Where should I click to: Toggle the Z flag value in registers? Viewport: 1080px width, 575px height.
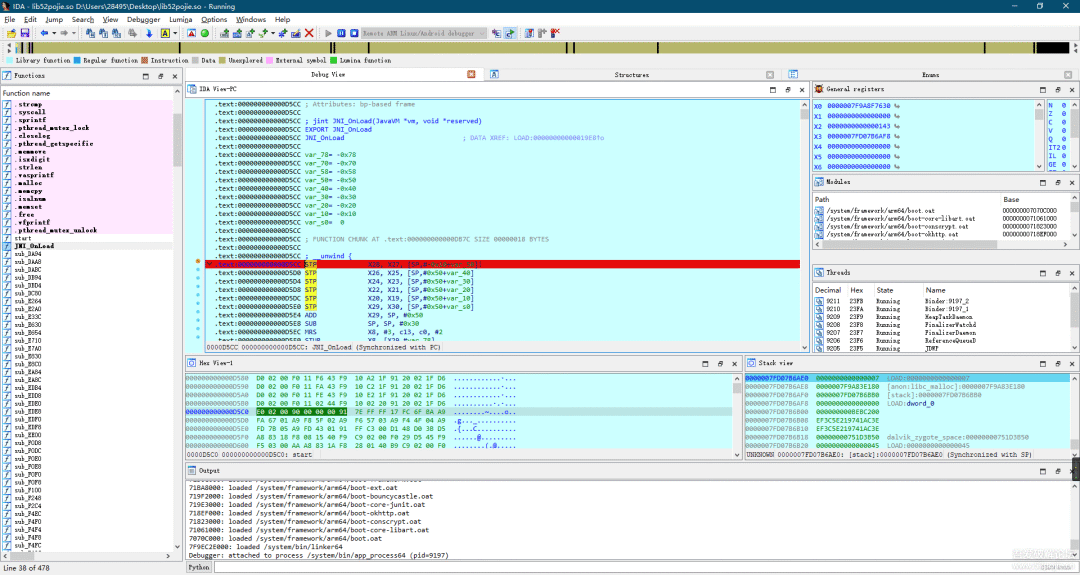[x=1064, y=114]
